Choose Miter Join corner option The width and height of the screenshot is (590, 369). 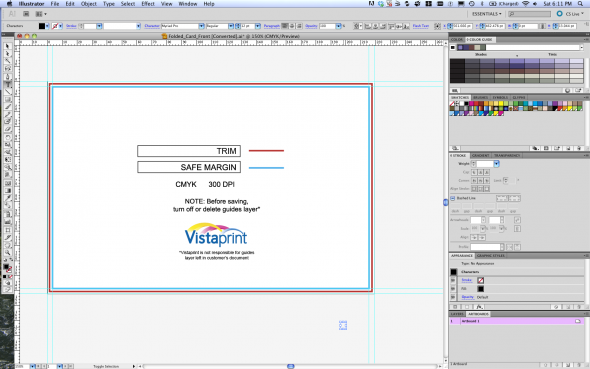pos(474,181)
